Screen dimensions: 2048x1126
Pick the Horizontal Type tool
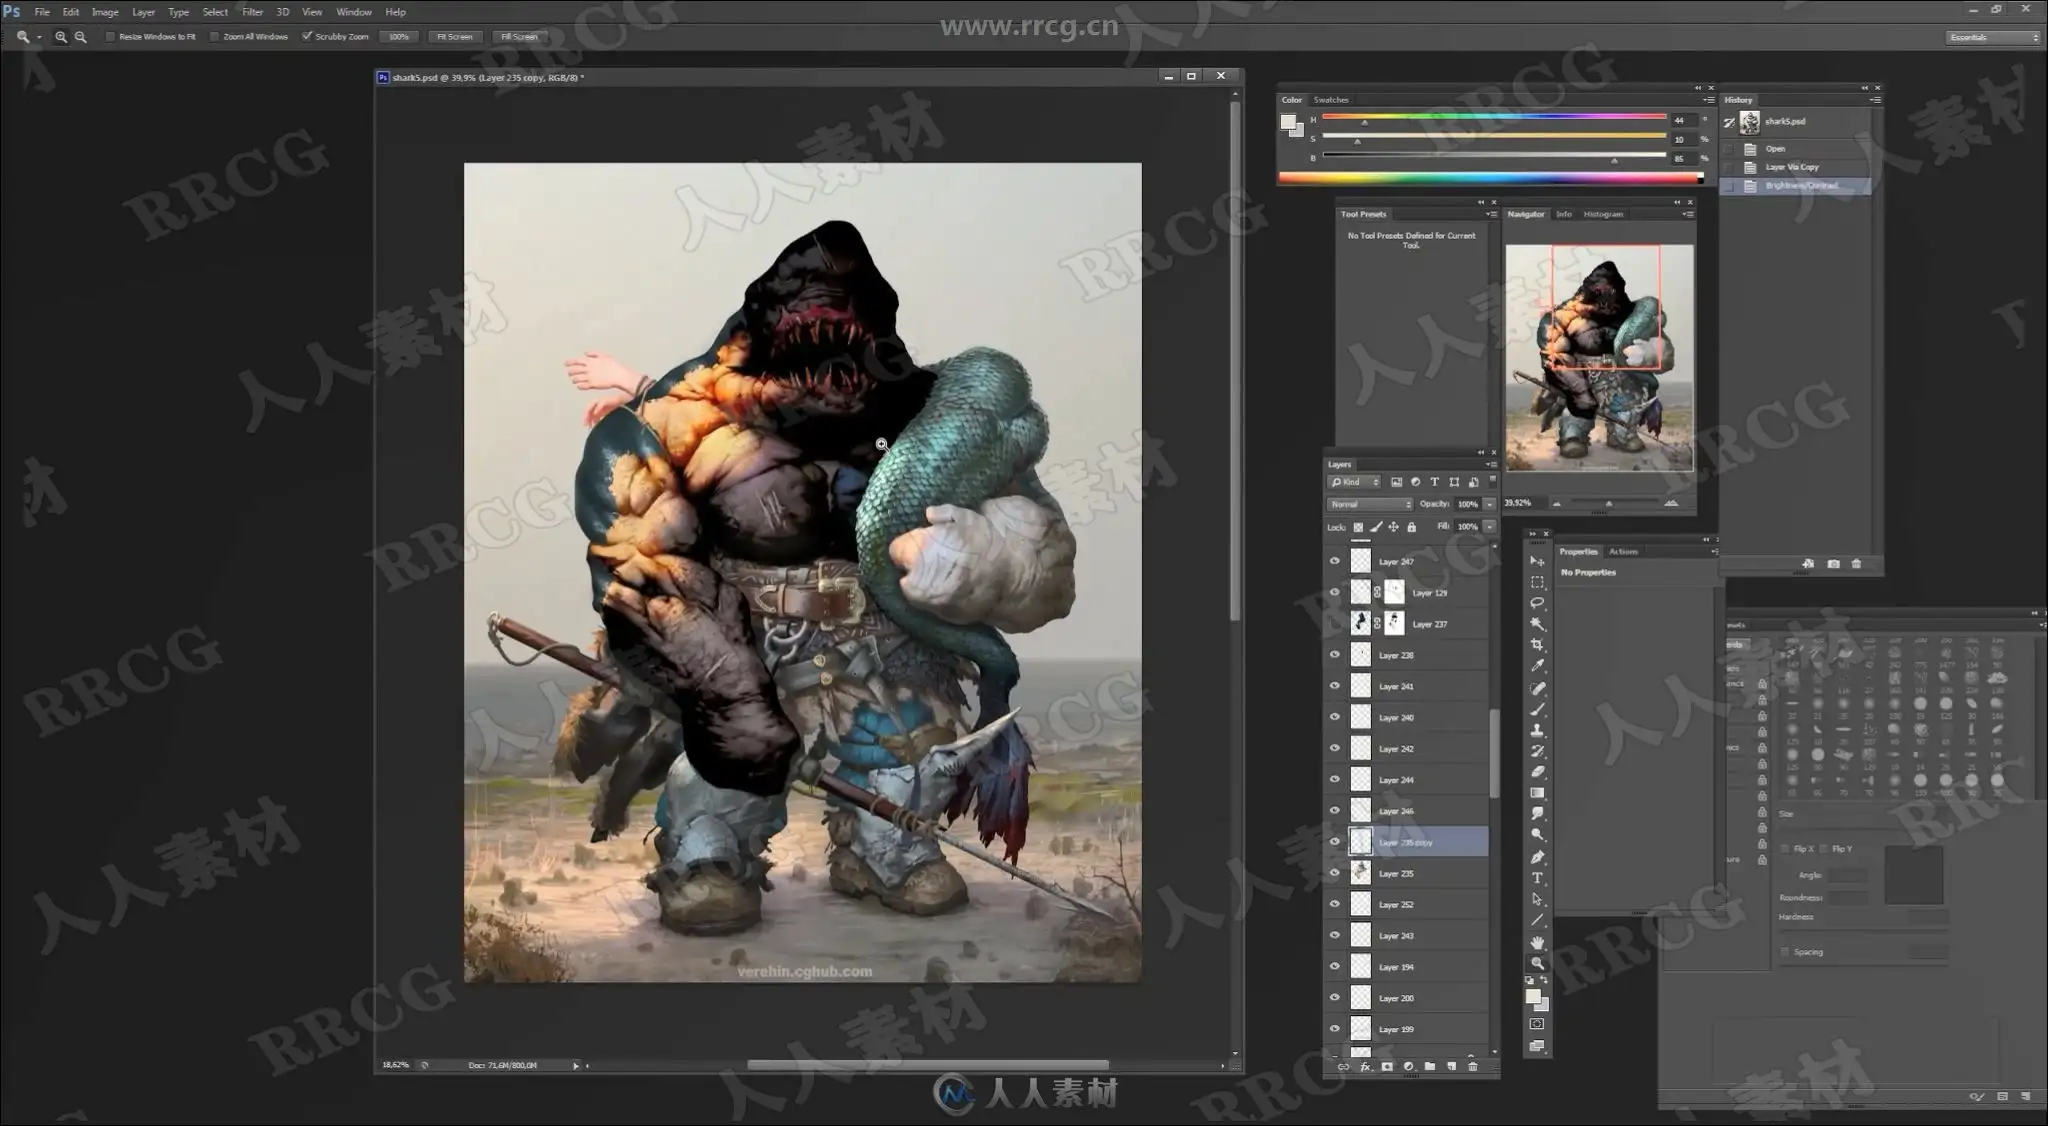click(x=1537, y=878)
